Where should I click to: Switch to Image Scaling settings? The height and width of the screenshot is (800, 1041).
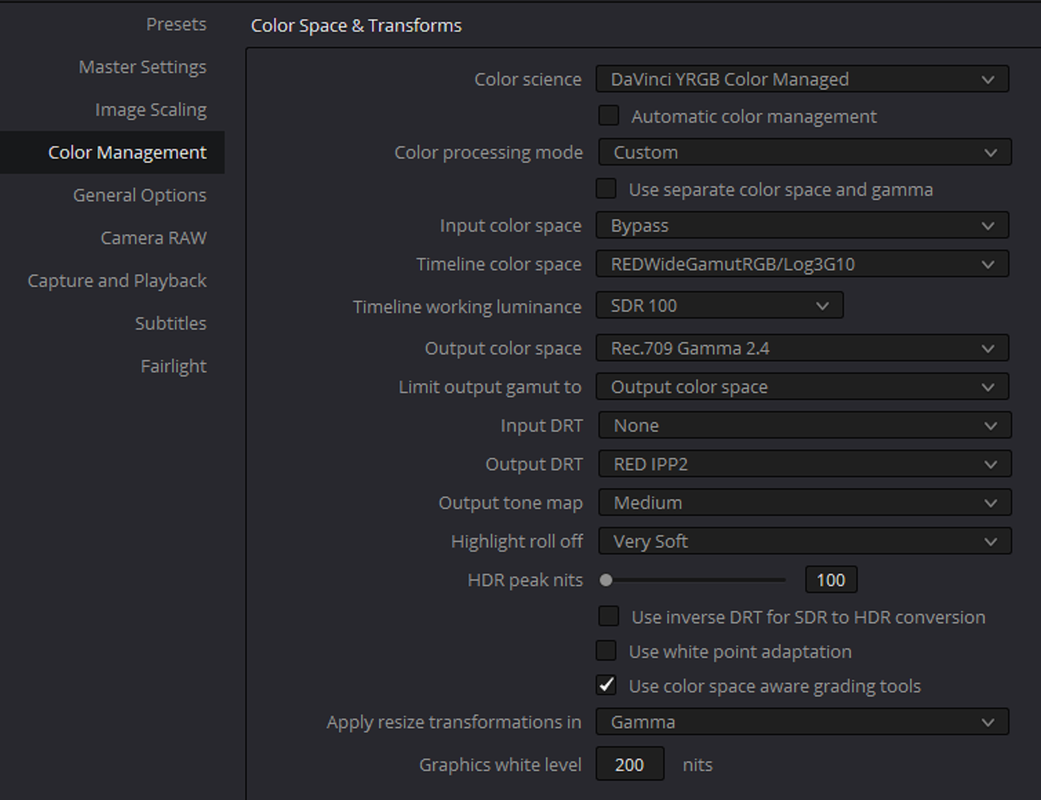151,110
